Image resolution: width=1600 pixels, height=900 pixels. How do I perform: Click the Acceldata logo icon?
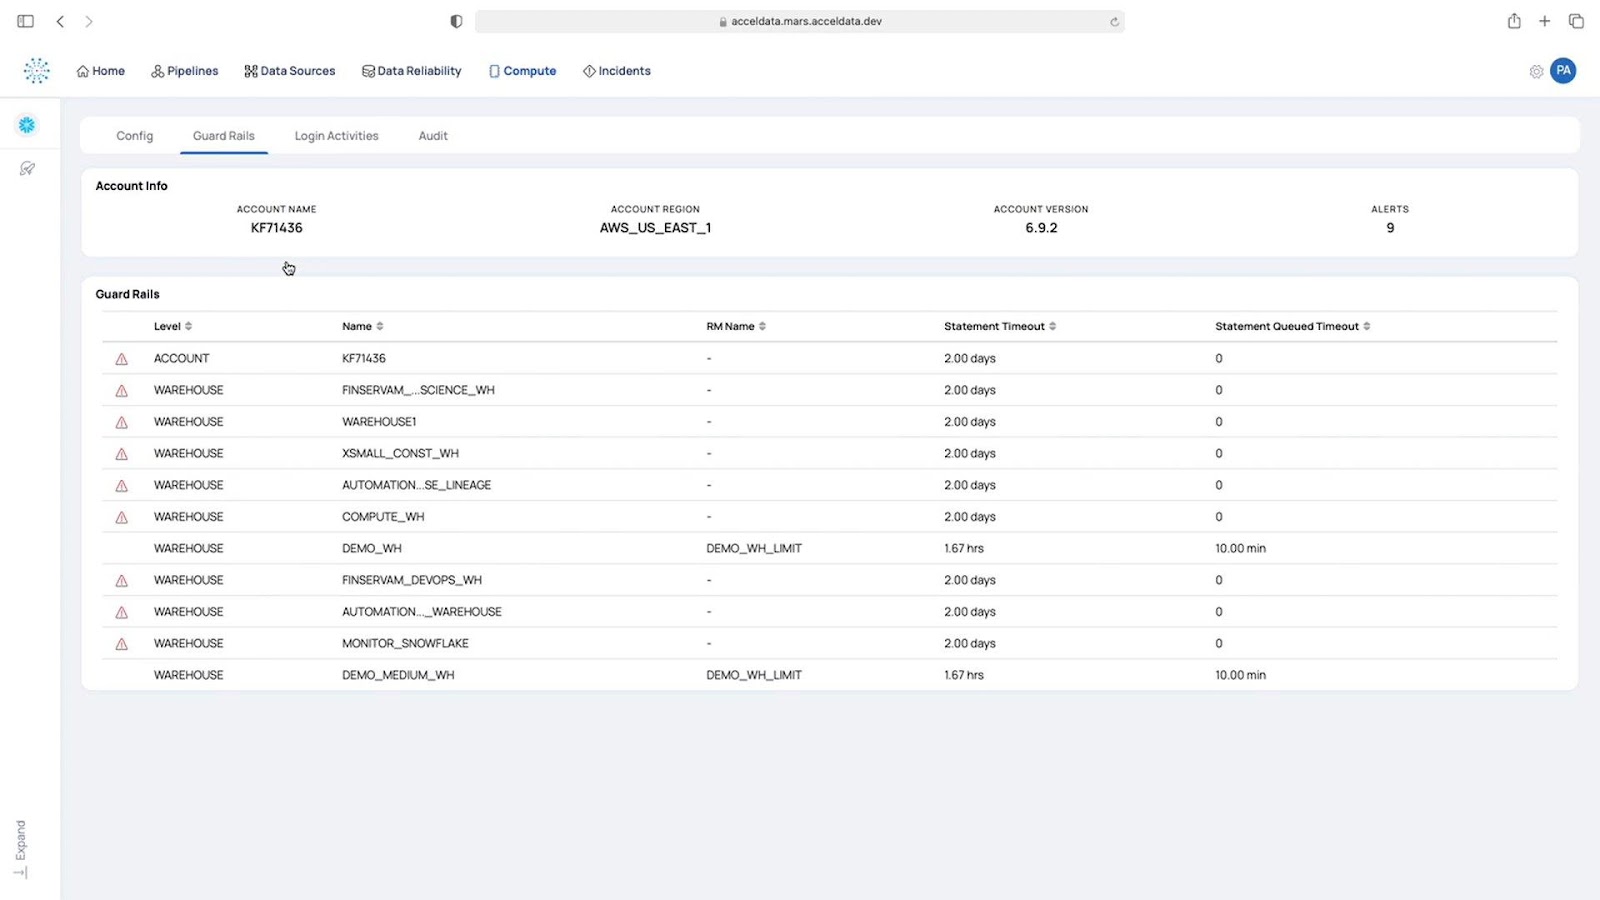(37, 70)
